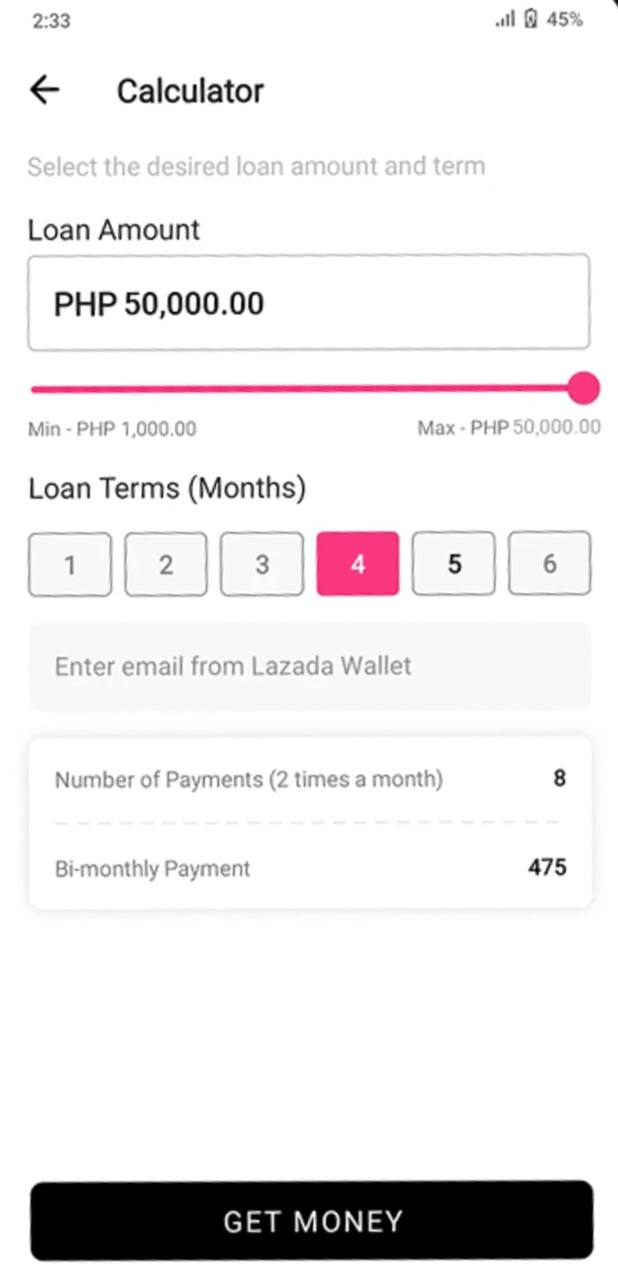Tap the Number of Payments row
Screen dimensions: 618x1280
tap(309, 779)
